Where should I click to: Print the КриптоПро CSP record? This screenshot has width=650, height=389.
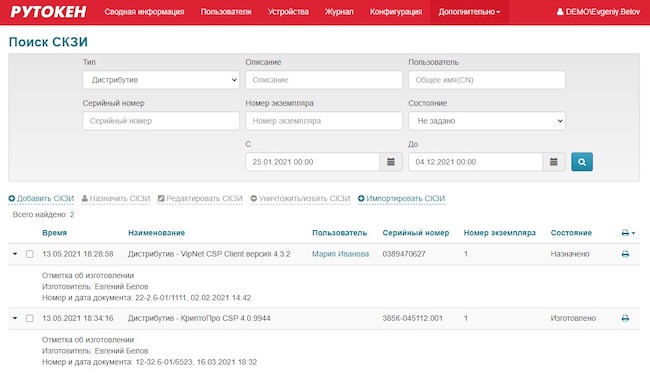point(625,318)
